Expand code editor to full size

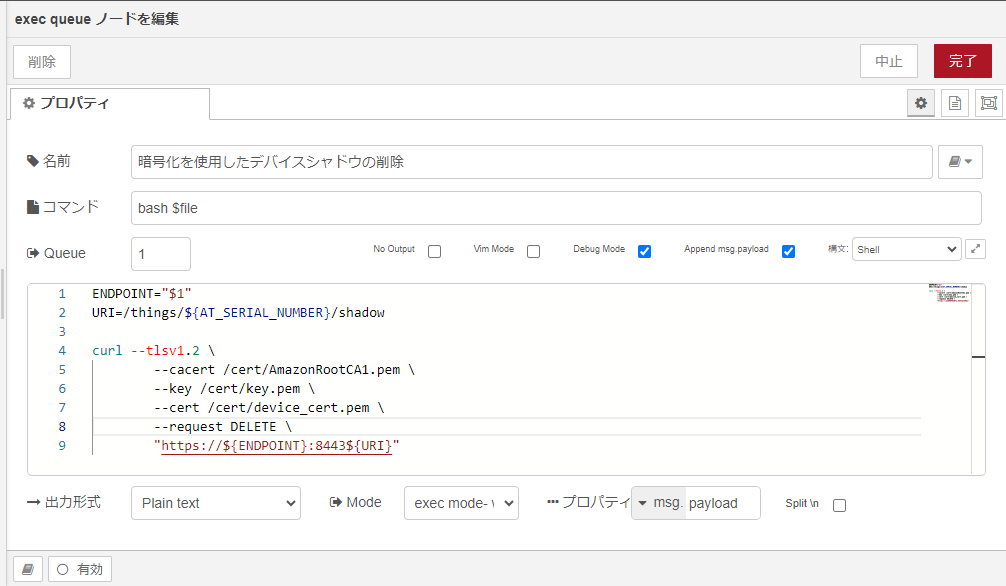(x=975, y=249)
